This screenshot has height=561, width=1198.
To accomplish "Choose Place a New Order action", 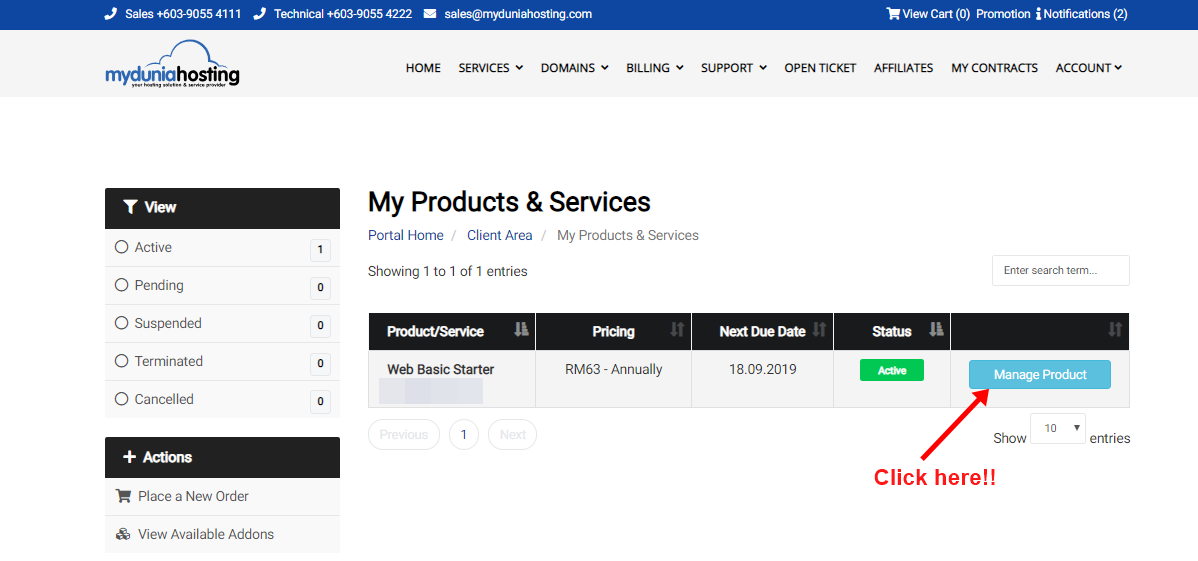I will pos(193,496).
